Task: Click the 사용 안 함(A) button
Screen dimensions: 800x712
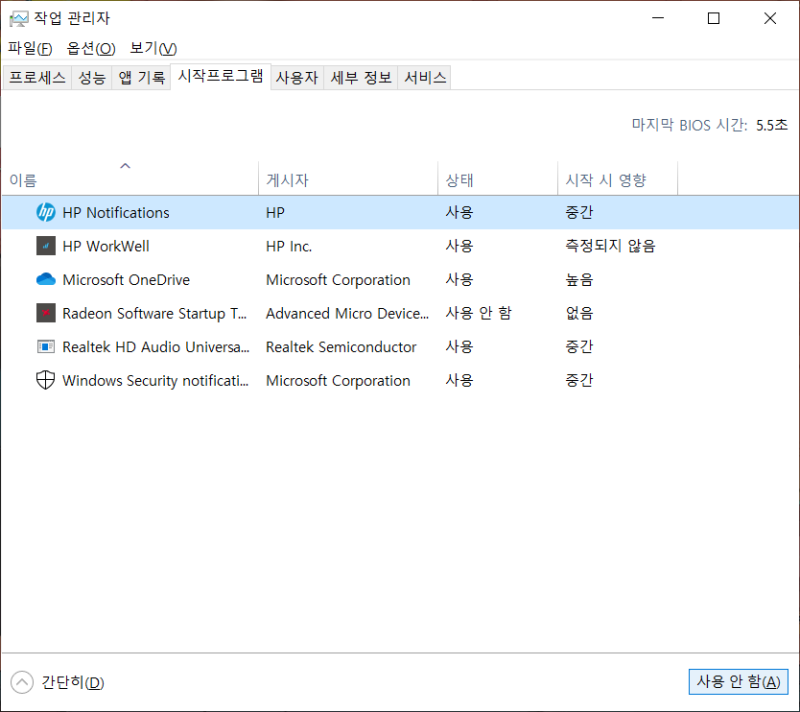Action: 738,682
